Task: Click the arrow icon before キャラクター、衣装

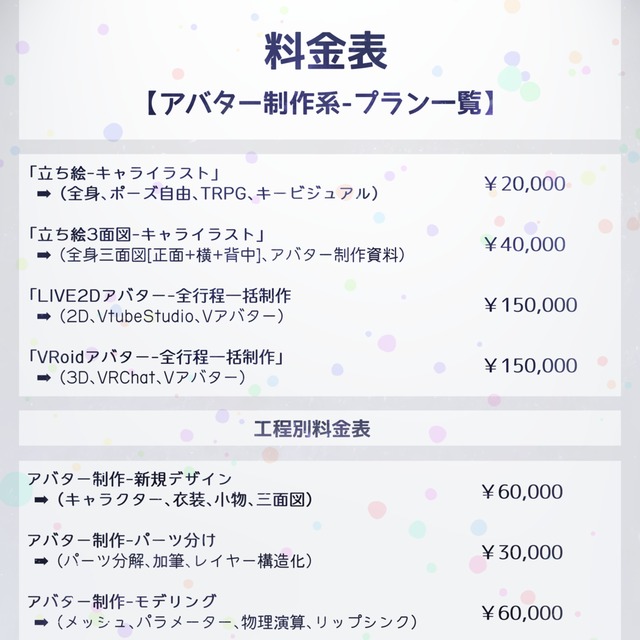Action: tap(41, 500)
